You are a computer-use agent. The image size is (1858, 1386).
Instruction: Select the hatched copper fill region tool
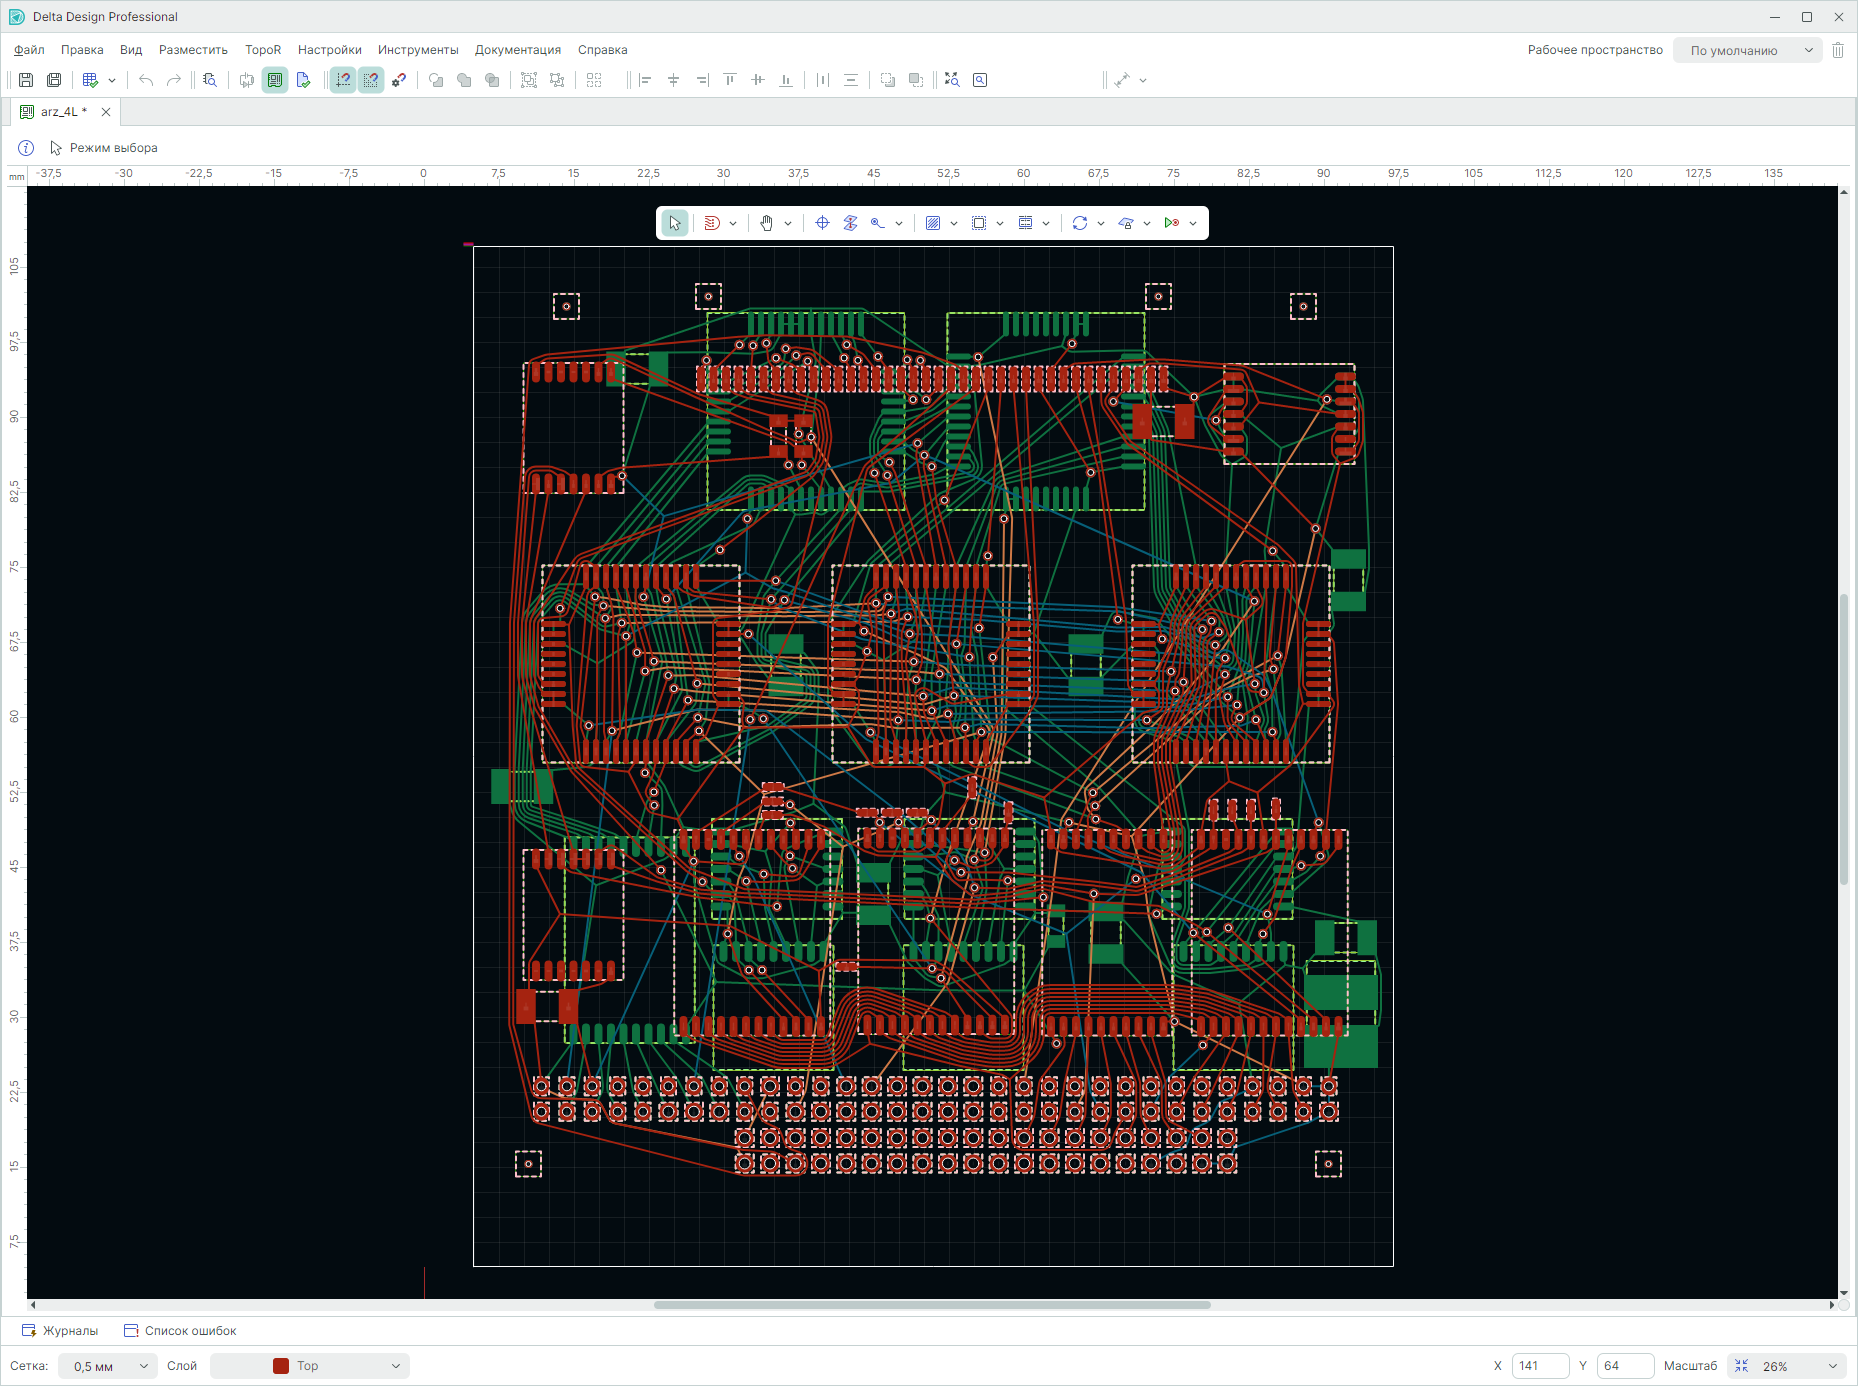[933, 223]
